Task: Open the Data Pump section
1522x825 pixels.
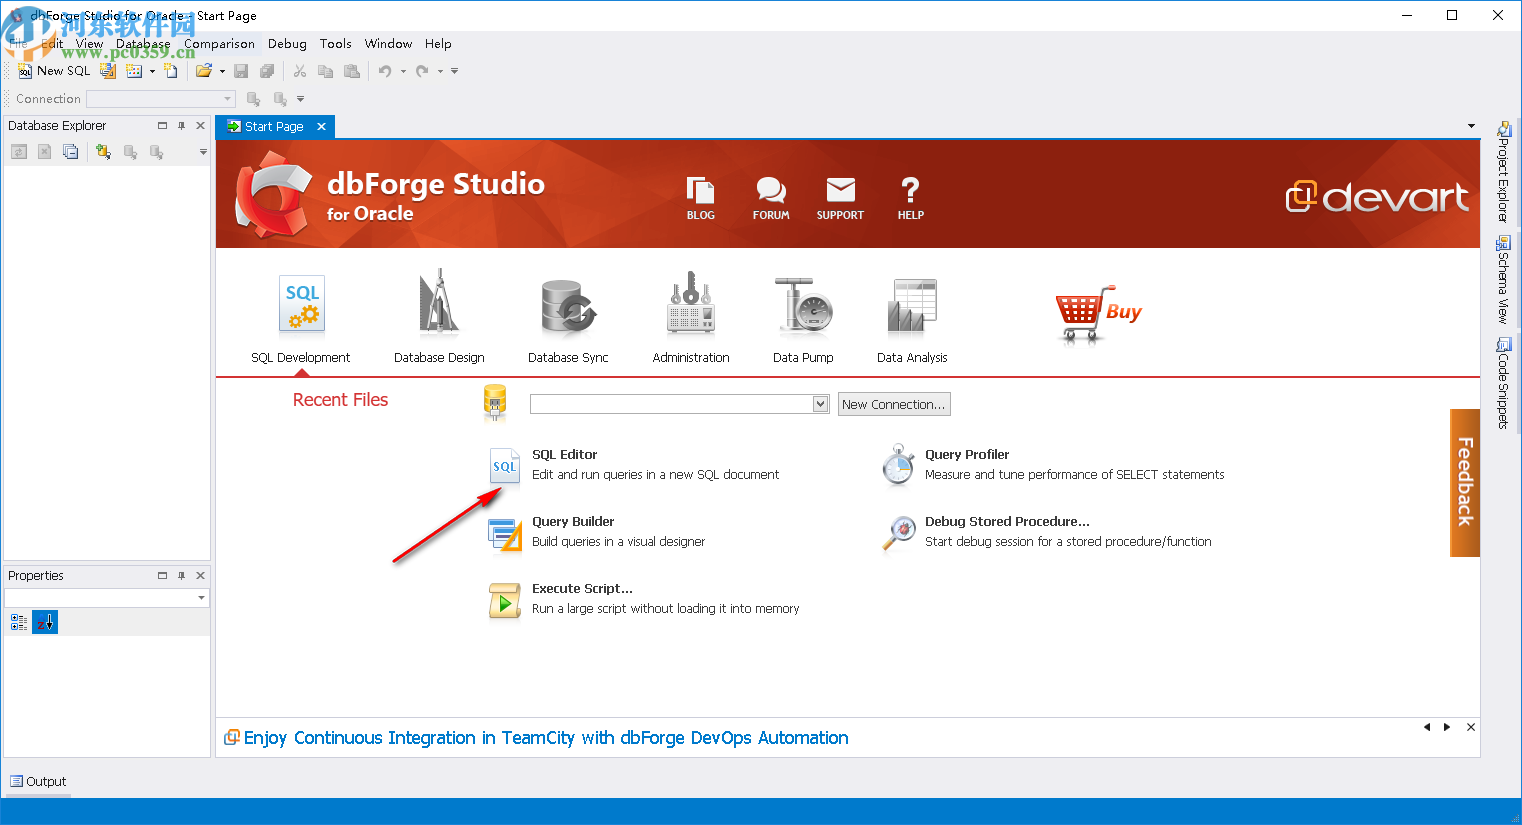Action: pyautogui.click(x=803, y=305)
